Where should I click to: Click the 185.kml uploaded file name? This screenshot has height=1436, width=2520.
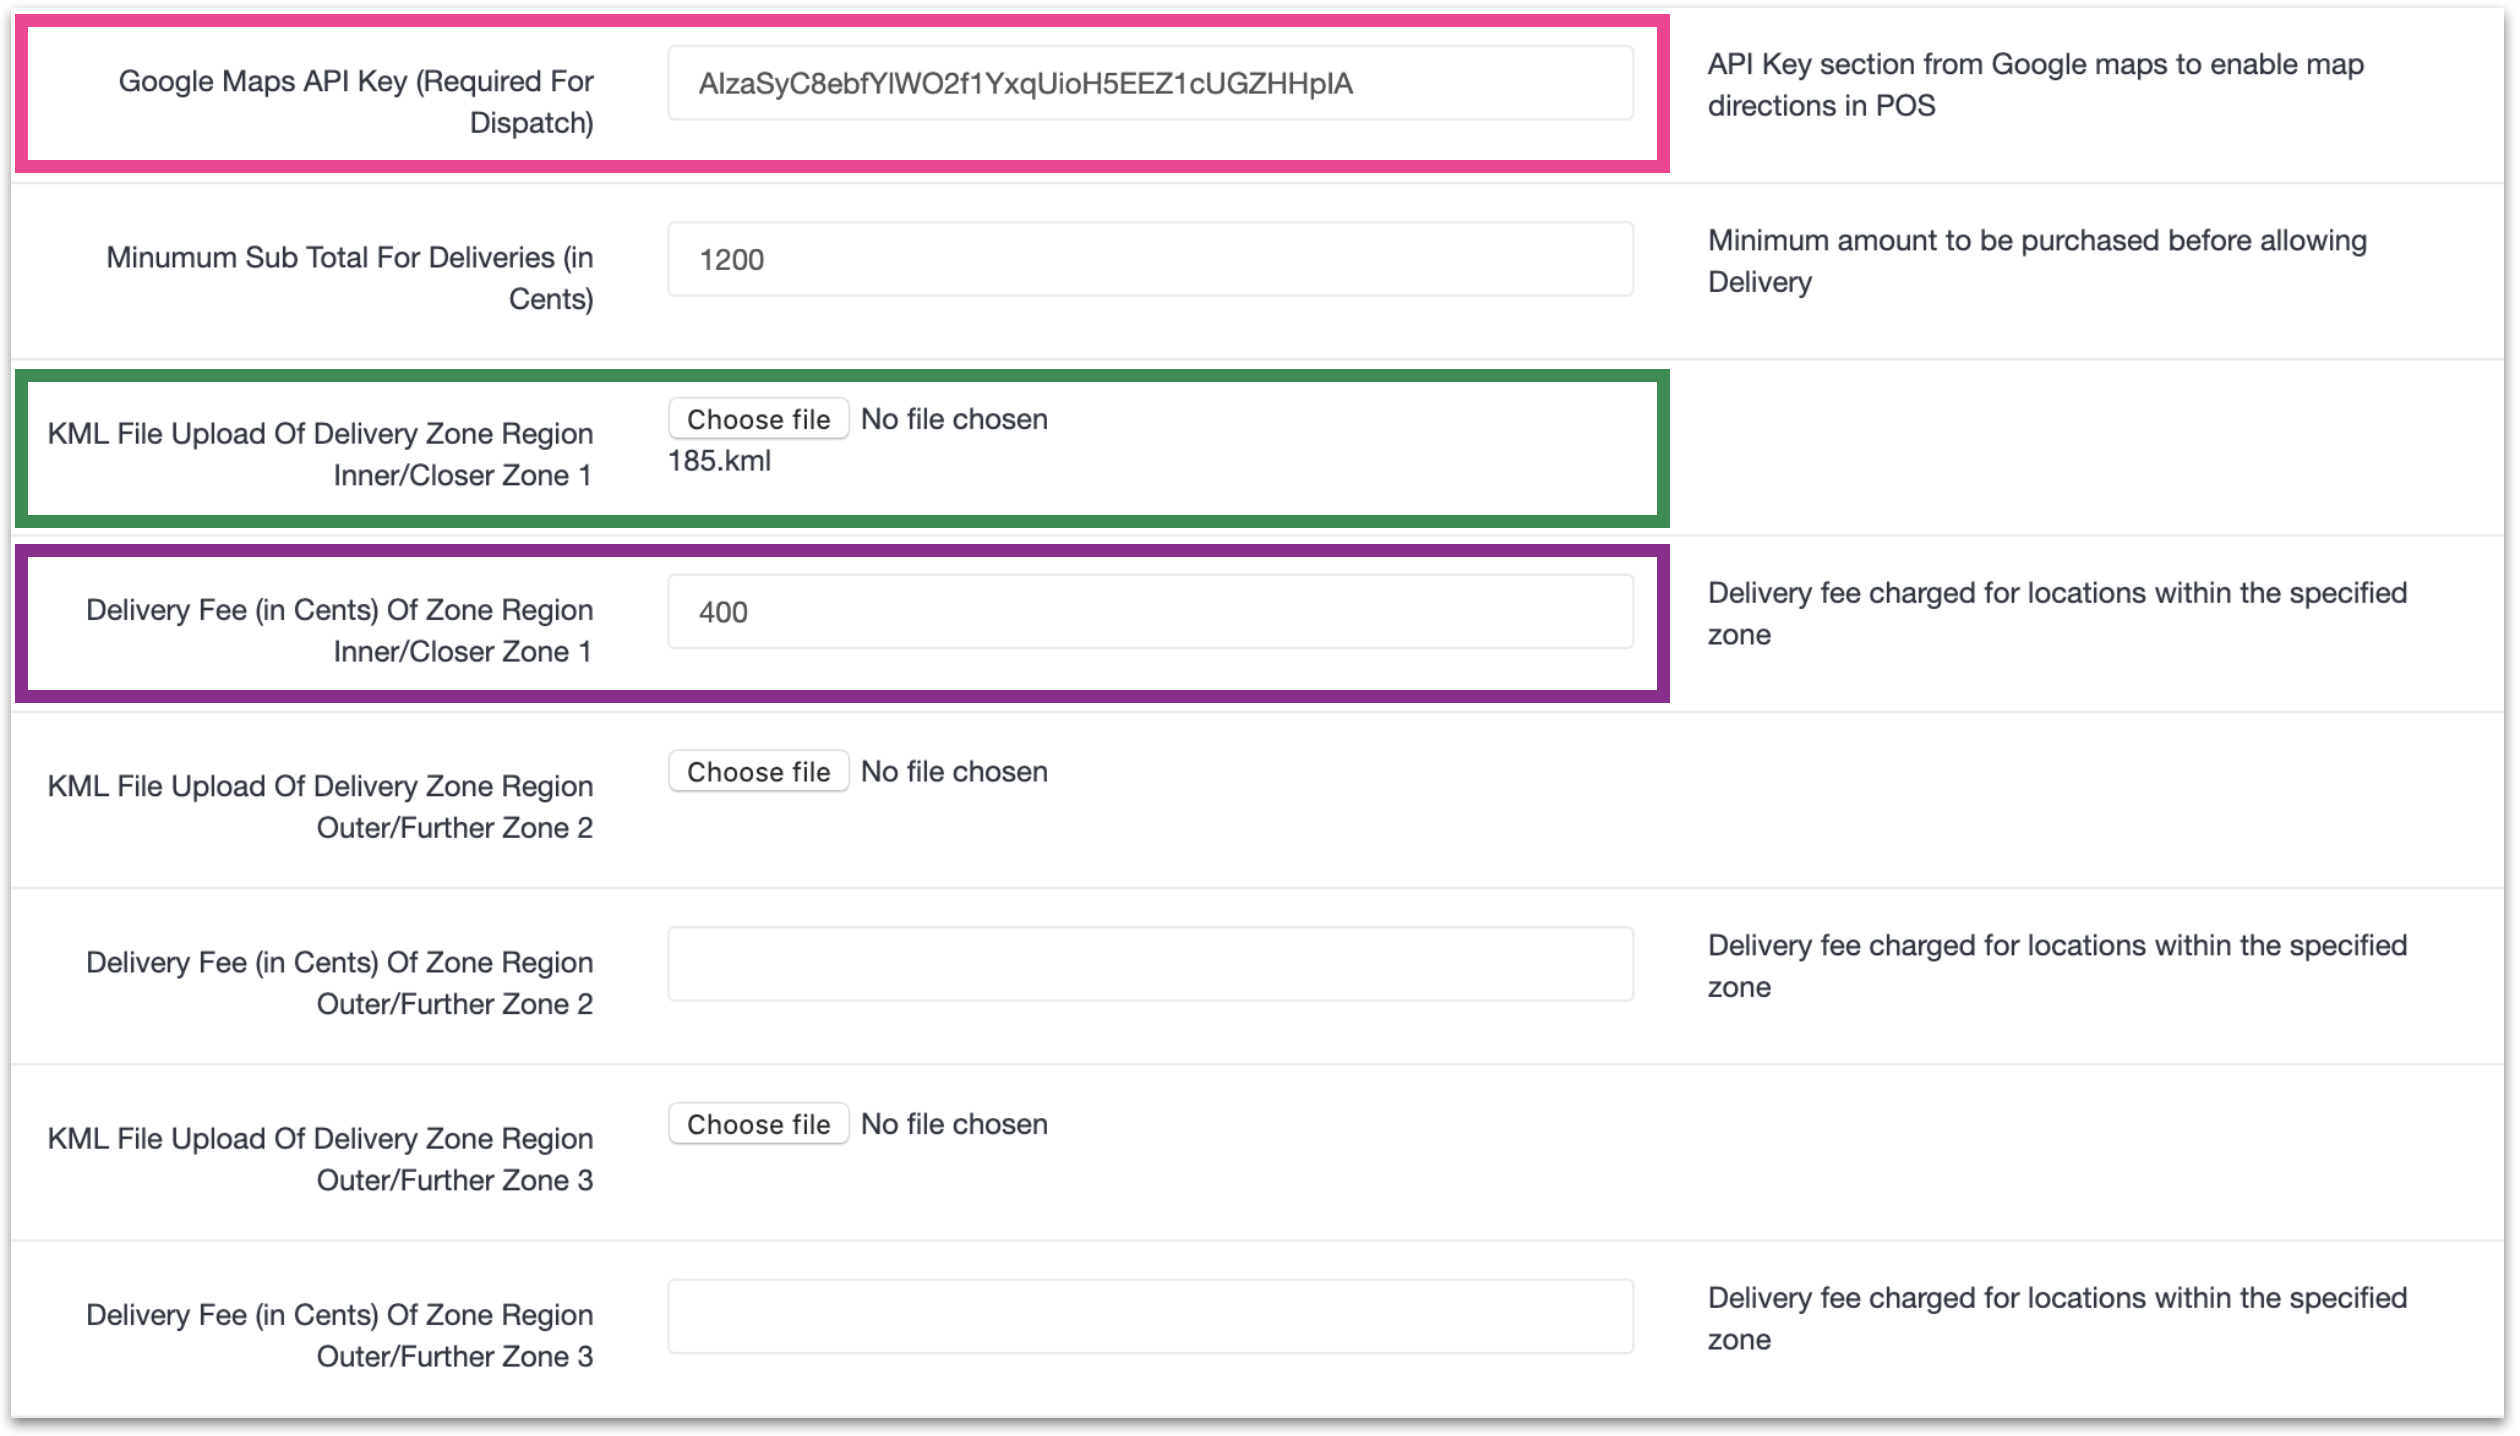[719, 461]
